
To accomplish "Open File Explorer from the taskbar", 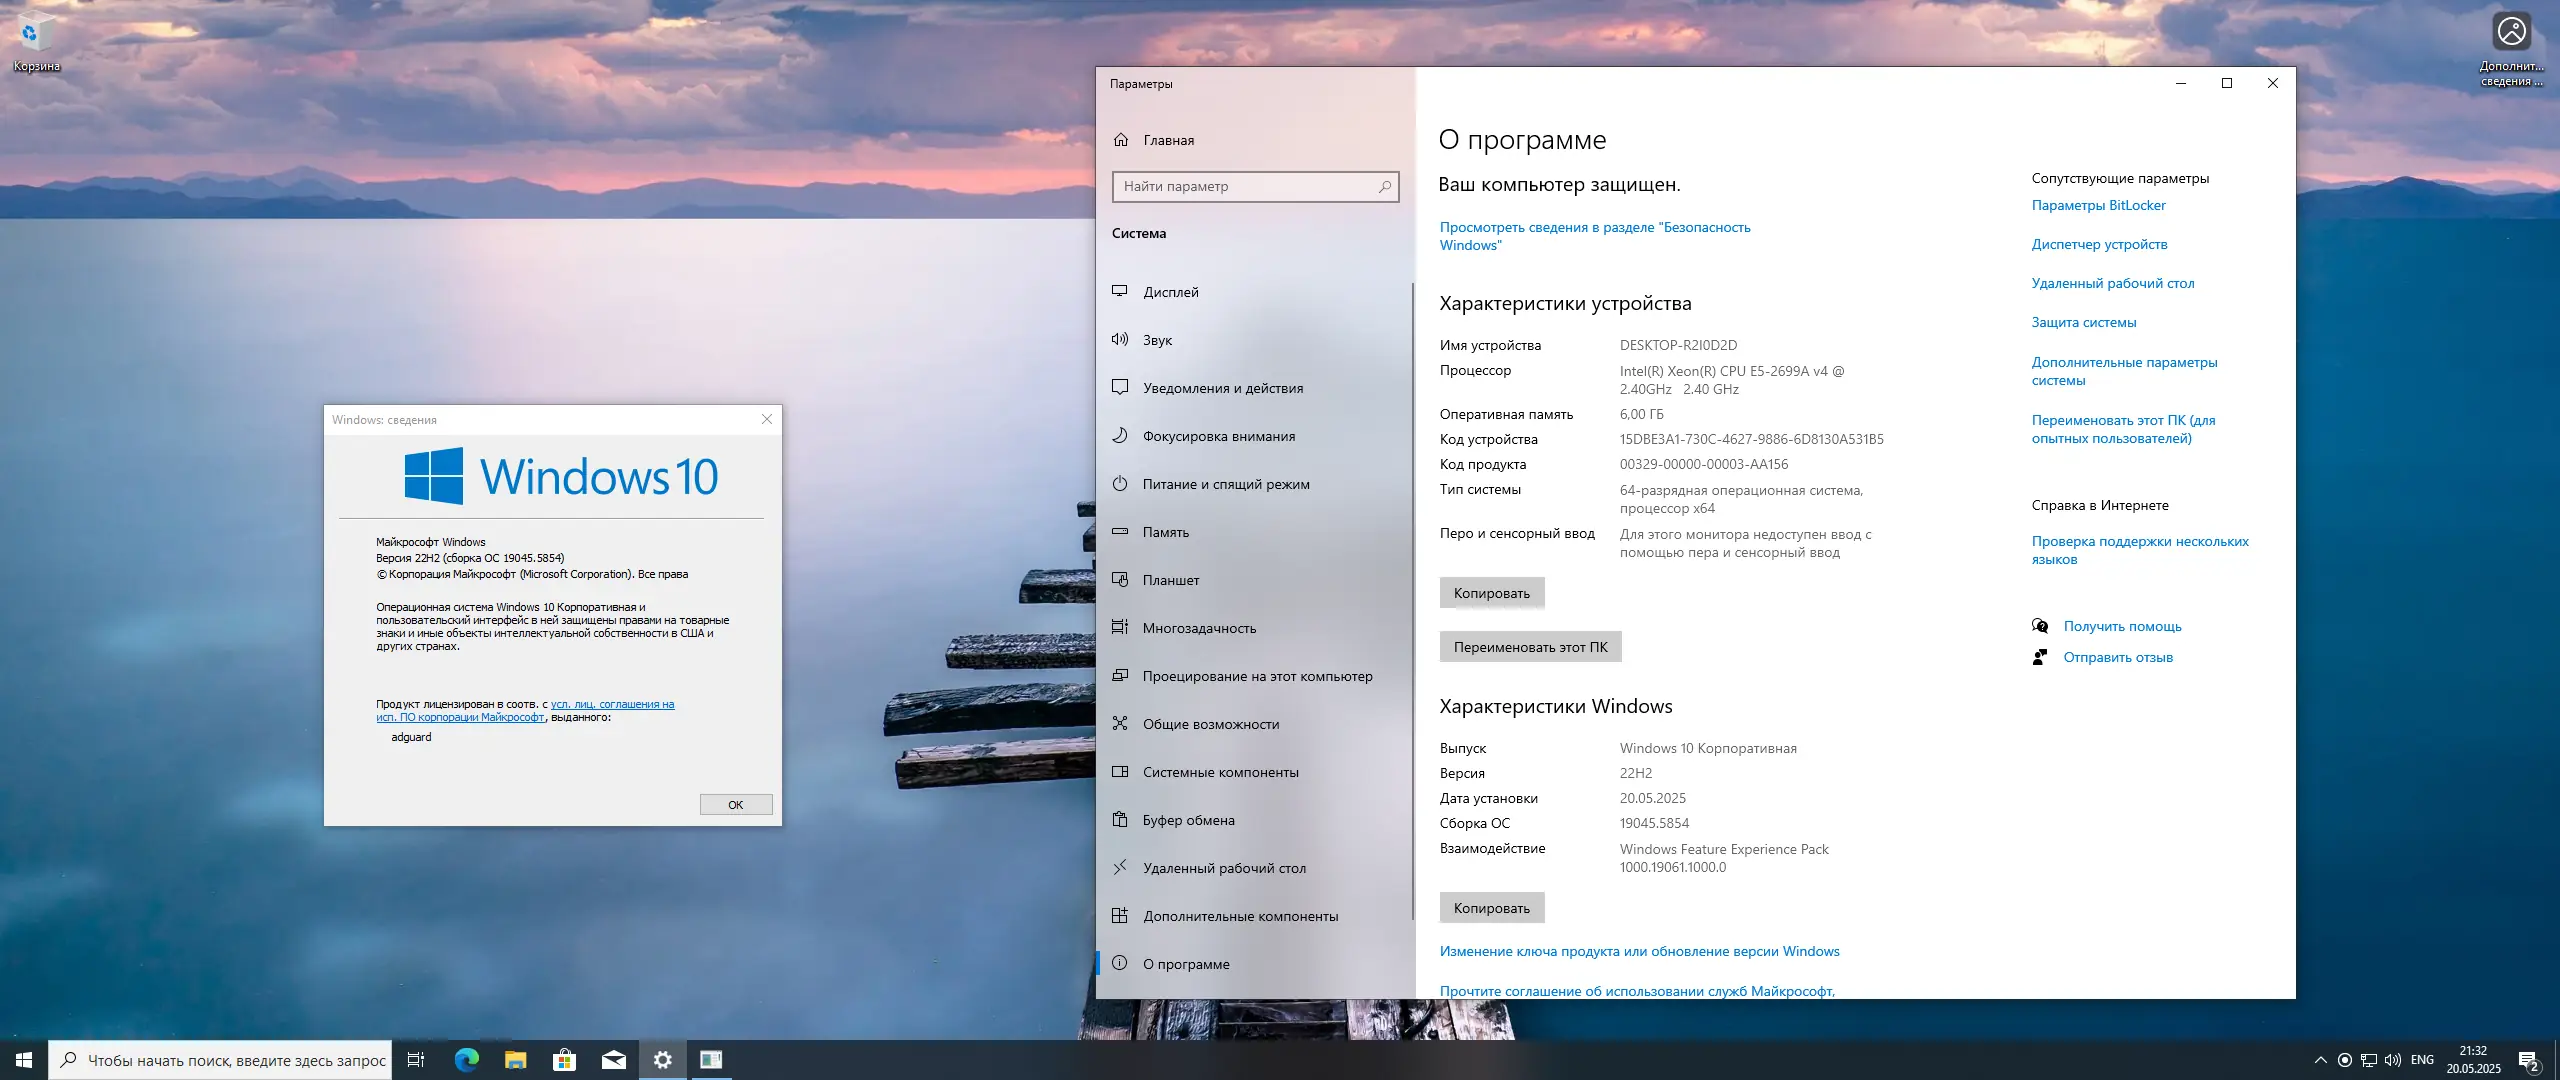I will pyautogui.click(x=515, y=1060).
